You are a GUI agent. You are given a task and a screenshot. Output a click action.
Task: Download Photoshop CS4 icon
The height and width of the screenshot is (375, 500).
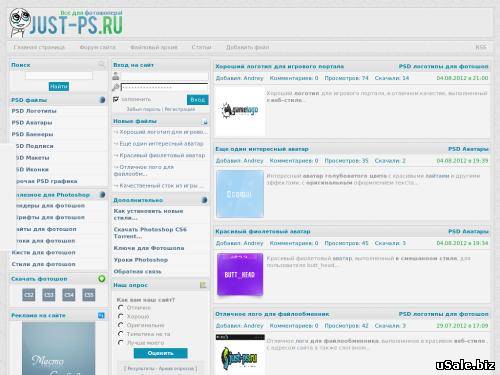tap(69, 295)
